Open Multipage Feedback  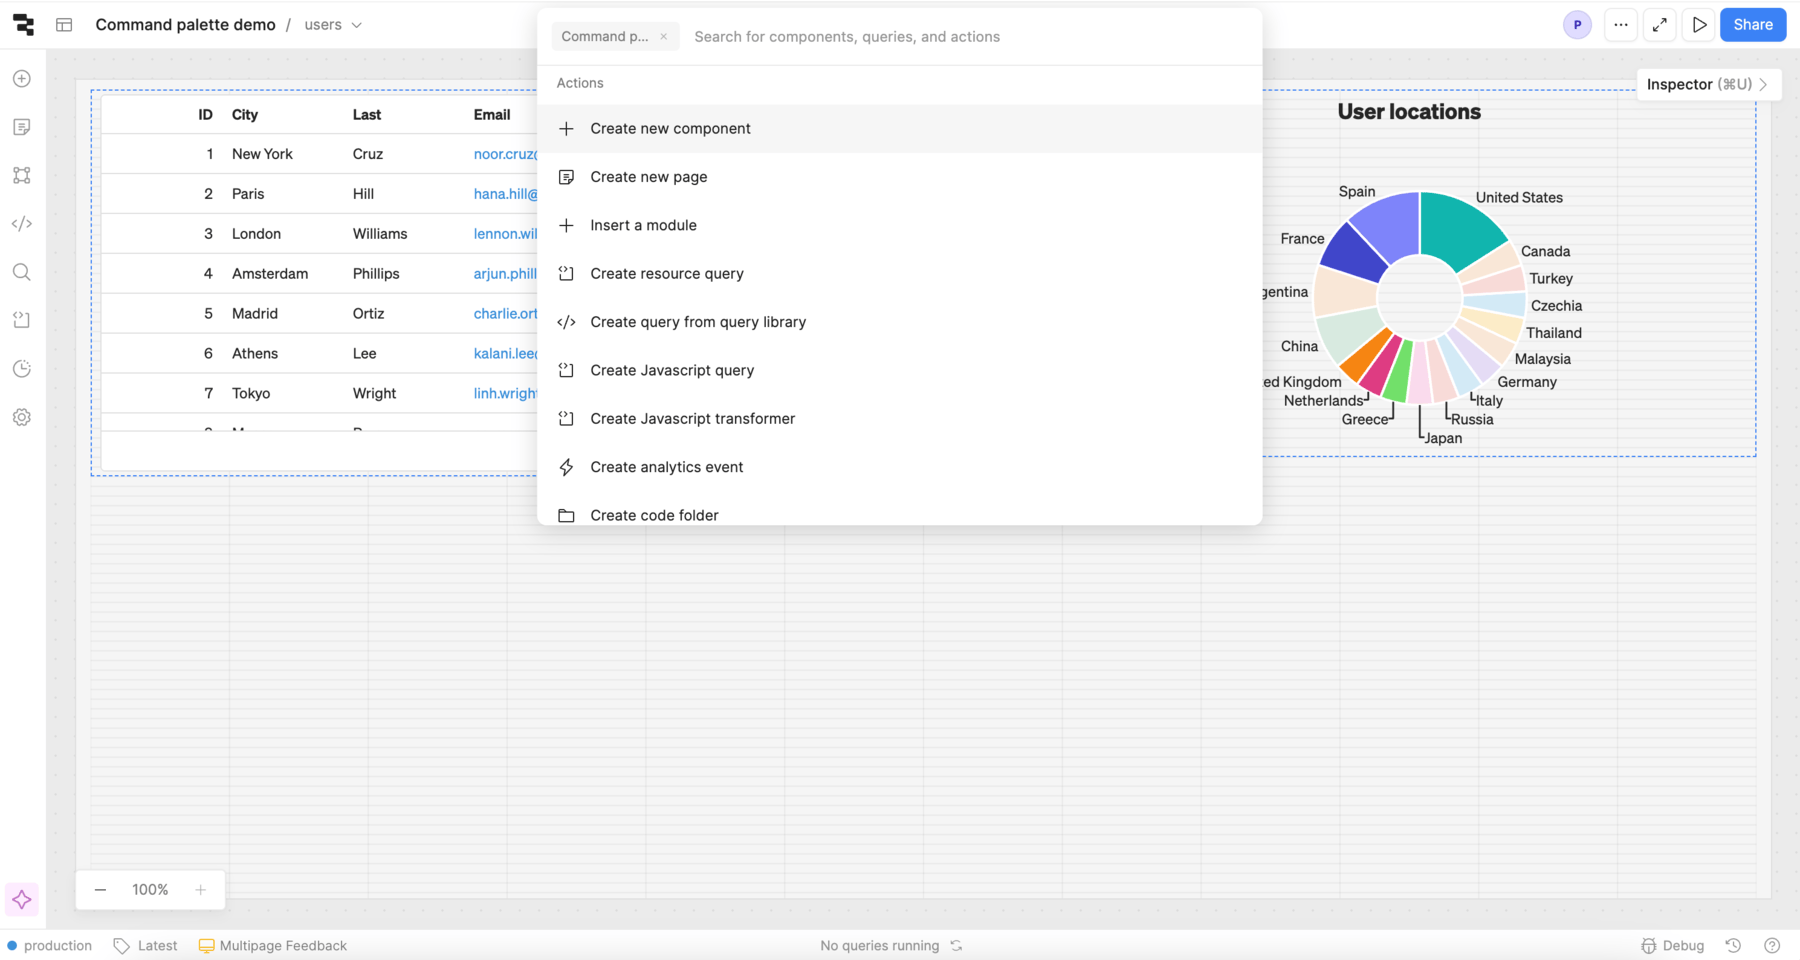coord(273,946)
